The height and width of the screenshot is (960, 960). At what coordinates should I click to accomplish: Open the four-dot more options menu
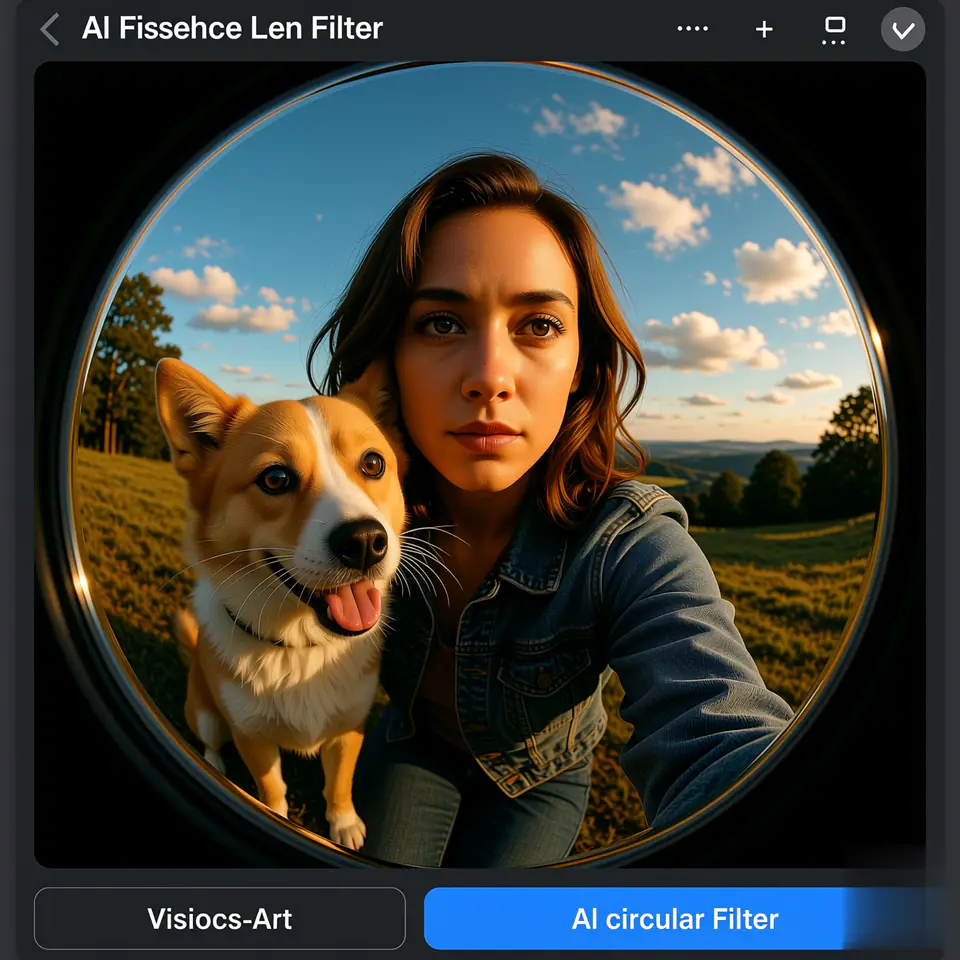(692, 29)
